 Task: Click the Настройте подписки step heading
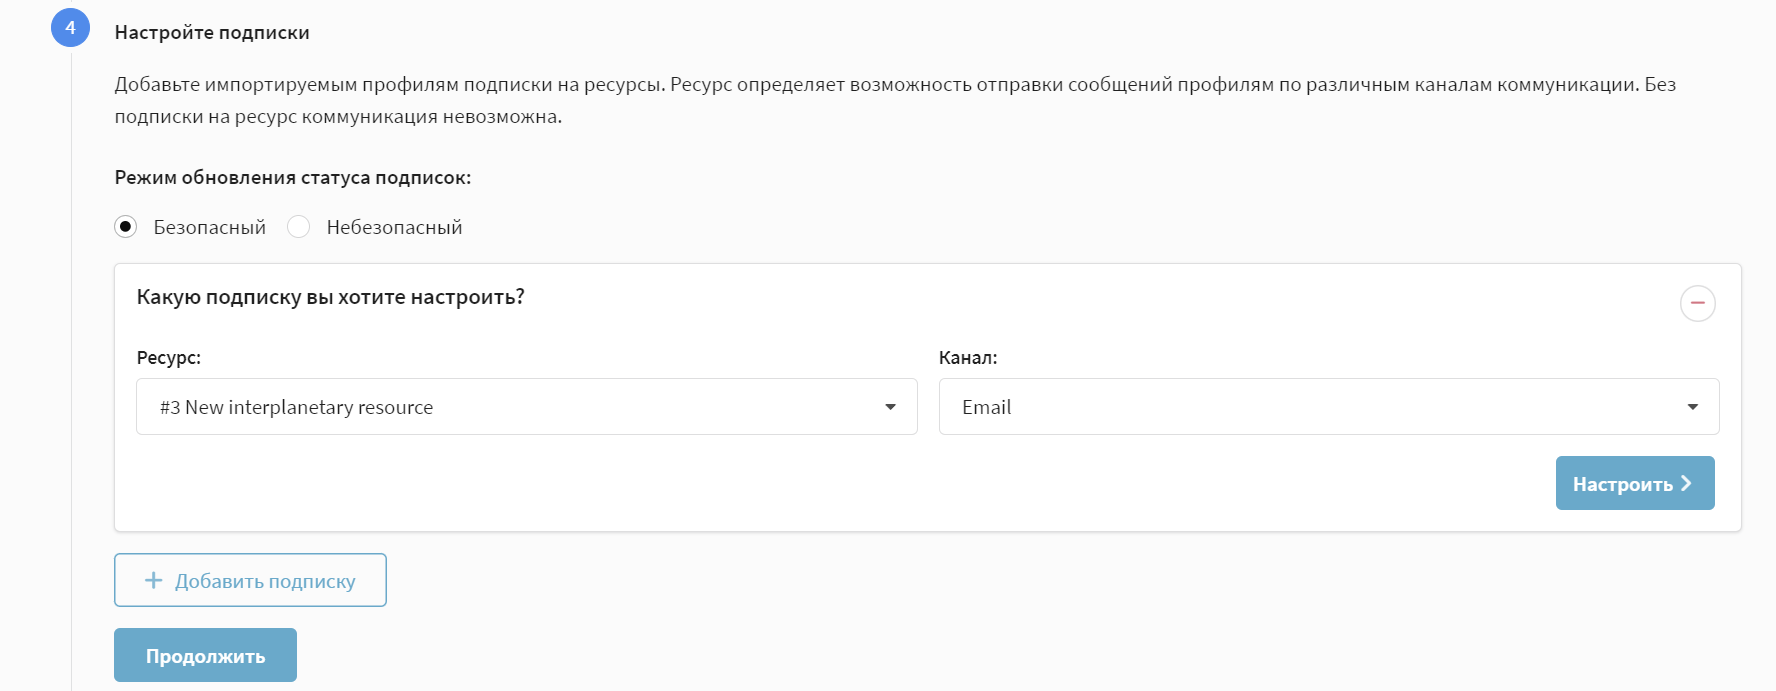coord(212,32)
